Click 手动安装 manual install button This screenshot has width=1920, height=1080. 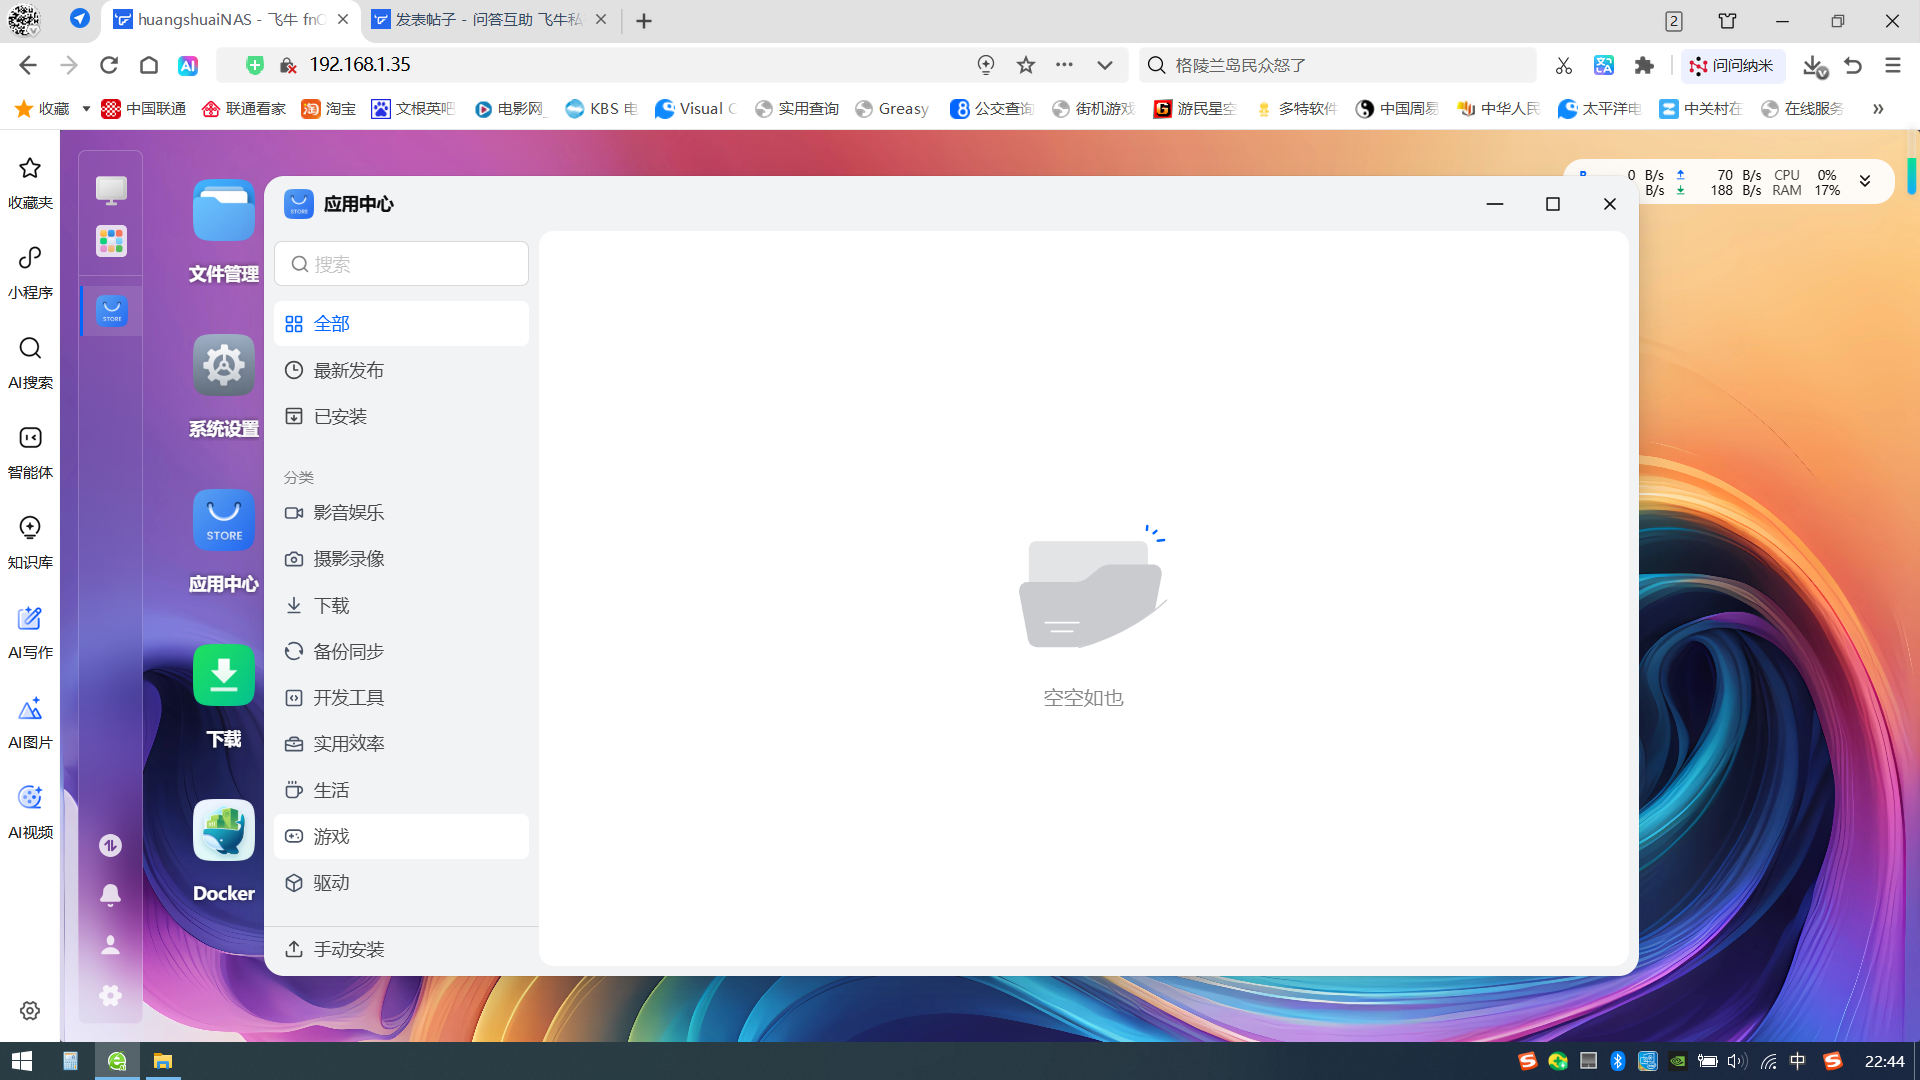[x=348, y=949]
